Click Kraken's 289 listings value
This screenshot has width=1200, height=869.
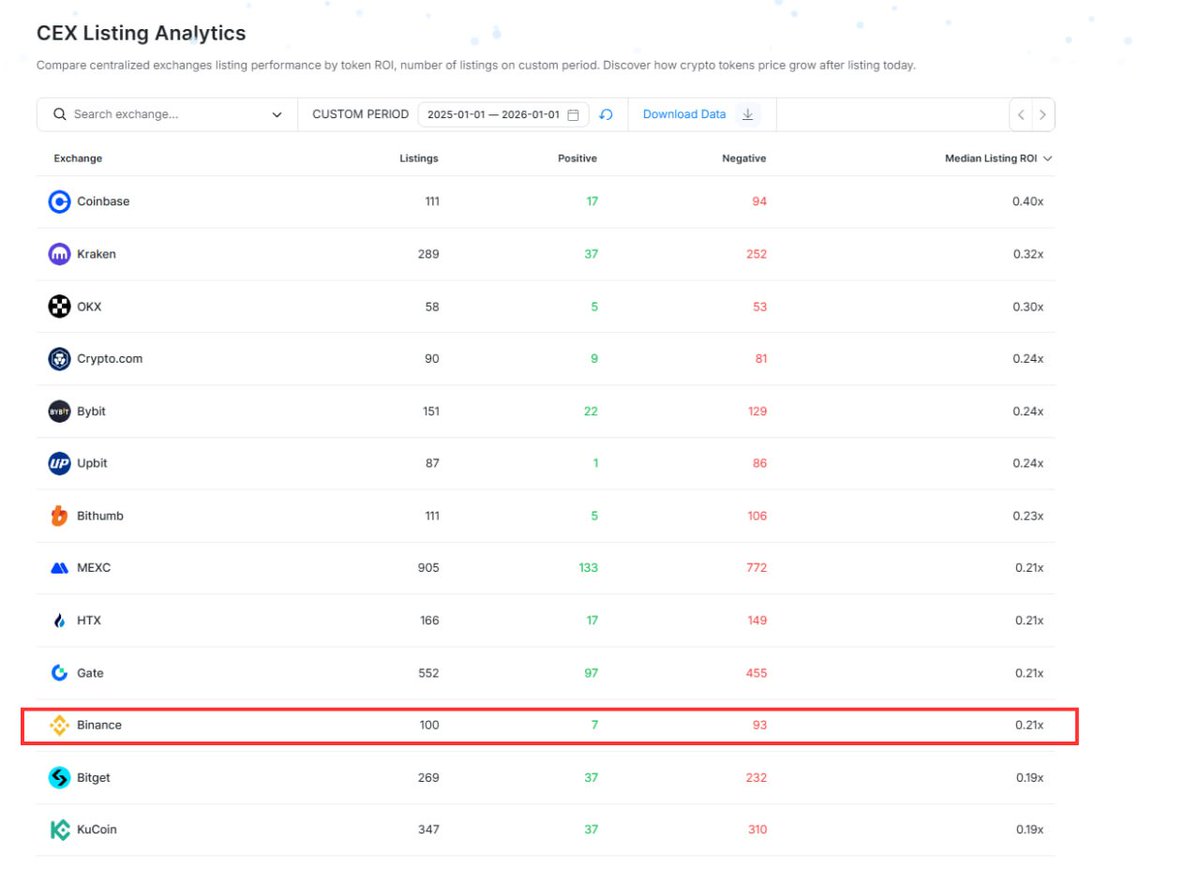(x=428, y=254)
